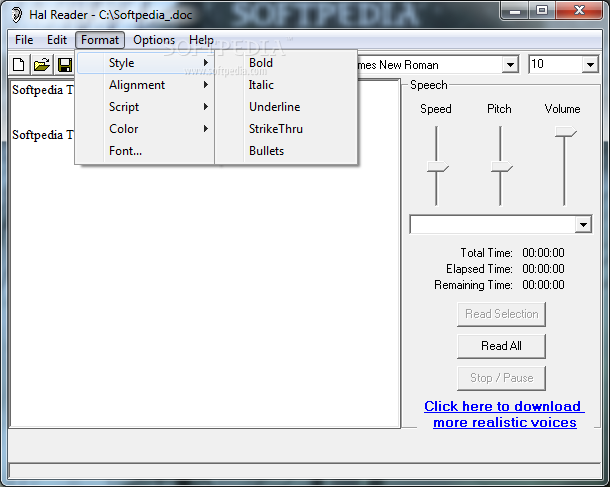The height and width of the screenshot is (487, 610).
Task: Open the Options menu
Action: pos(154,40)
